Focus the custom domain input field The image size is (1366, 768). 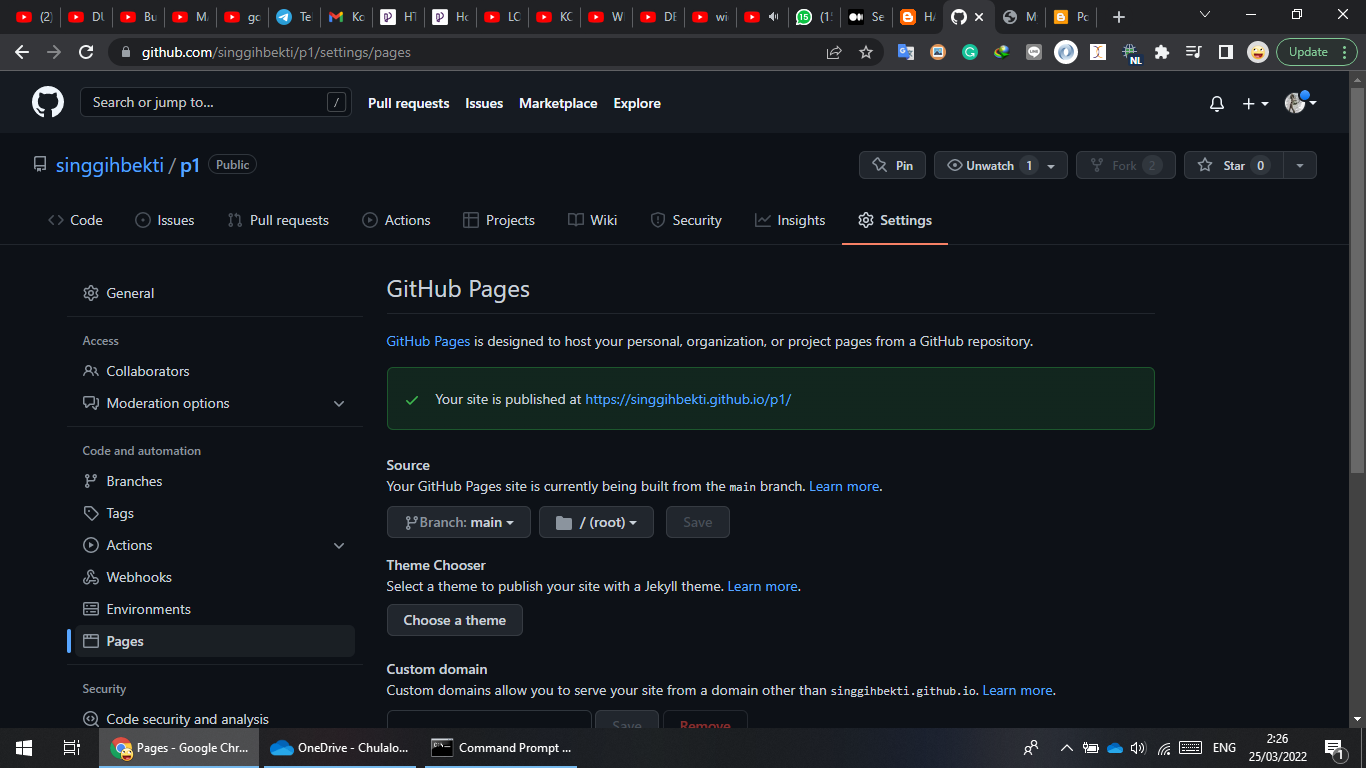coord(489,720)
